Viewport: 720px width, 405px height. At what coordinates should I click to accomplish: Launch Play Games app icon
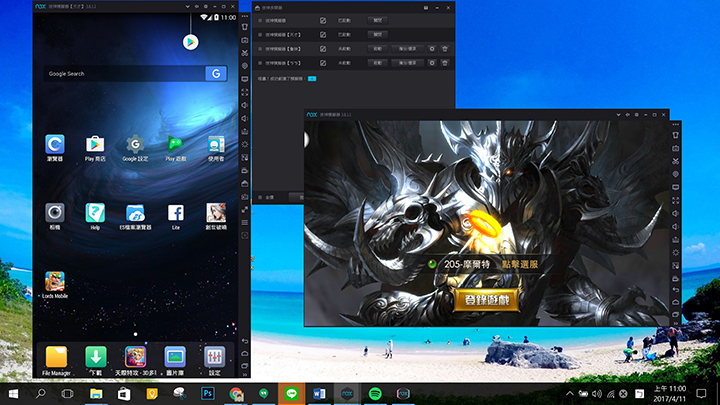tap(175, 145)
